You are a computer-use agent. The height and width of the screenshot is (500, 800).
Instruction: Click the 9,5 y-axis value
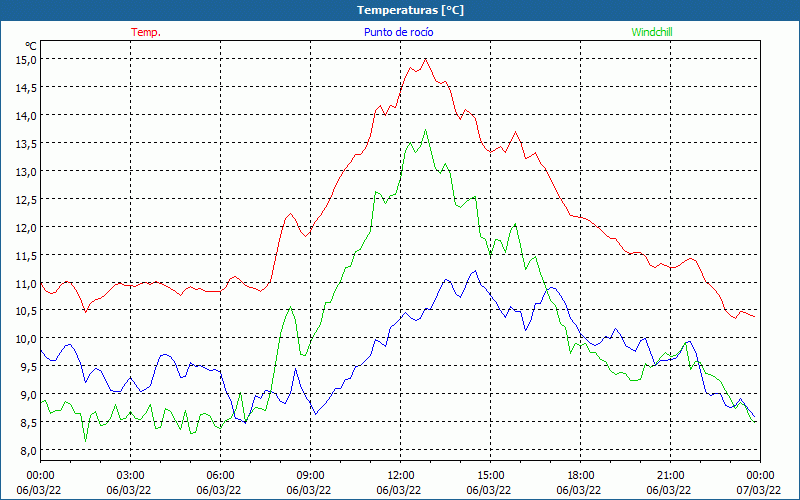(x=29, y=367)
